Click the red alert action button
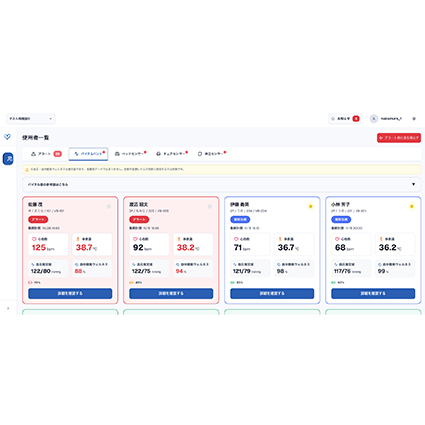The width and height of the screenshot is (425, 425). [x=399, y=138]
